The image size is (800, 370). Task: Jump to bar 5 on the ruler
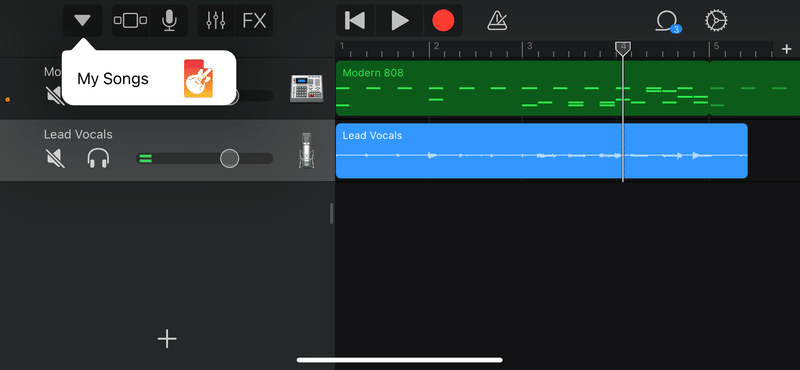coord(716,46)
